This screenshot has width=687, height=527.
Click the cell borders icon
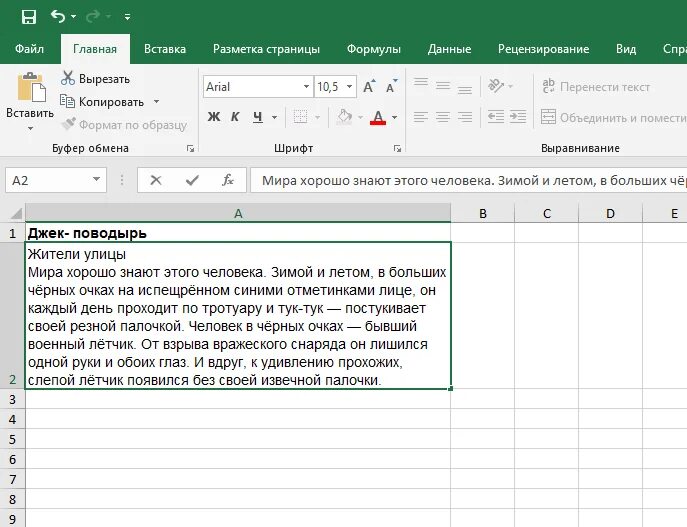click(x=301, y=117)
